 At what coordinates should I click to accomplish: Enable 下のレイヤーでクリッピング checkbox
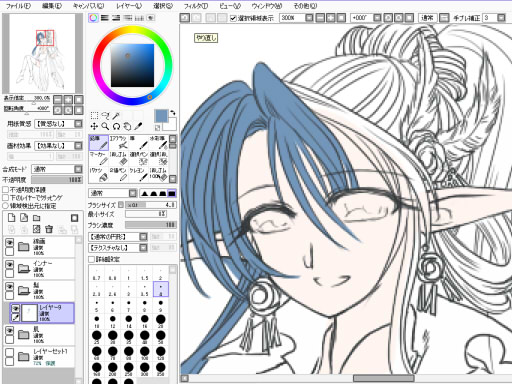(x=5, y=198)
